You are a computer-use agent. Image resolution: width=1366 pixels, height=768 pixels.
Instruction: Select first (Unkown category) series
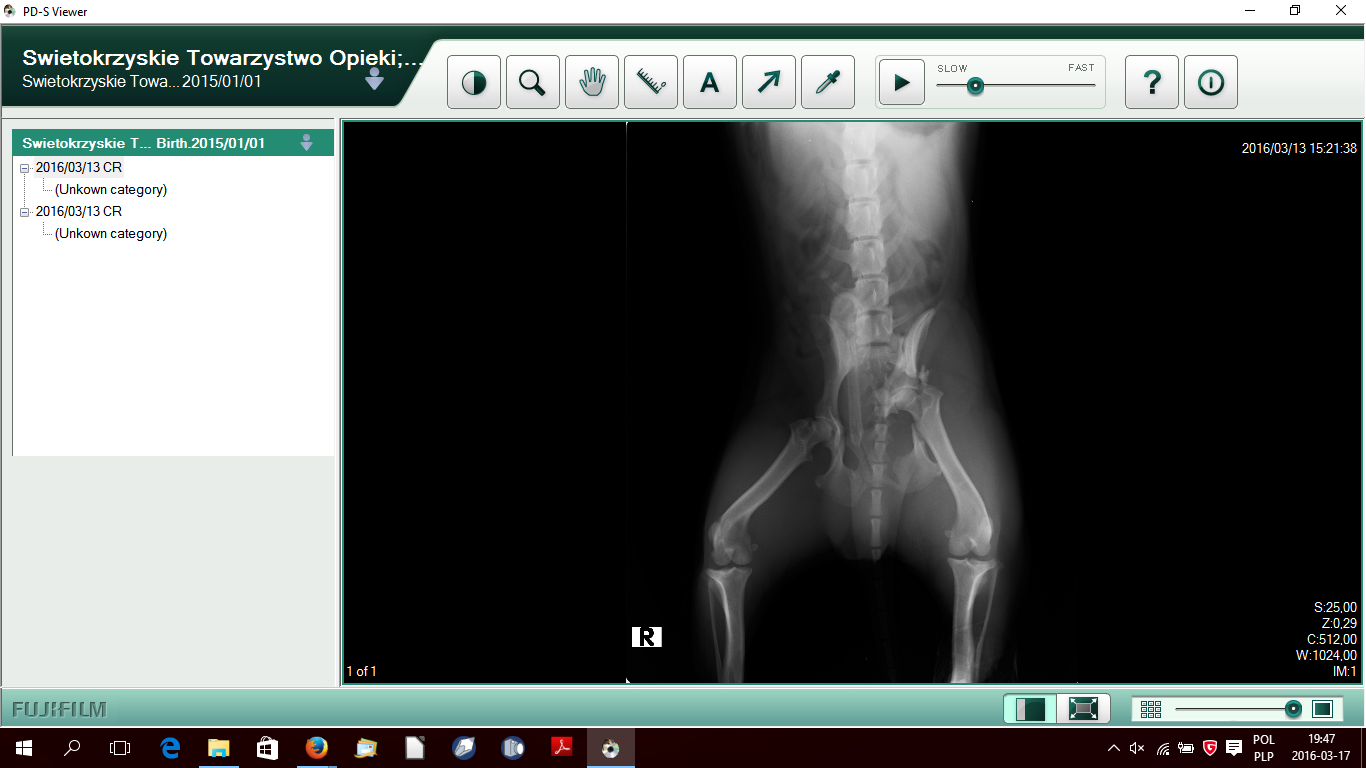pos(110,189)
